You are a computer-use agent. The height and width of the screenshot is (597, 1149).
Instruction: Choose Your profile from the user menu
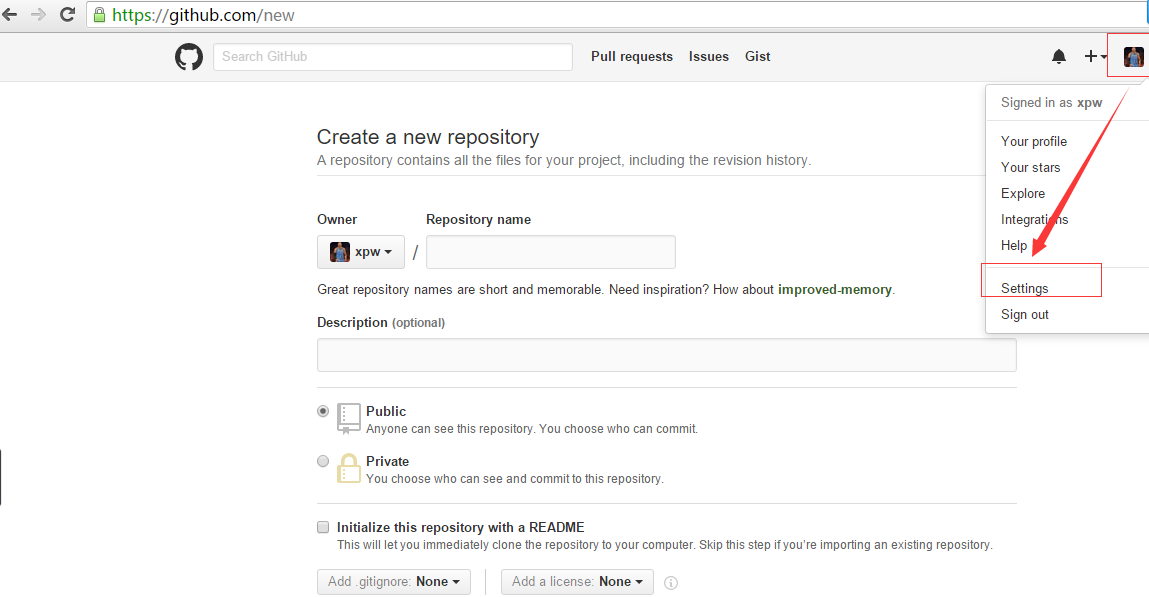[1034, 141]
